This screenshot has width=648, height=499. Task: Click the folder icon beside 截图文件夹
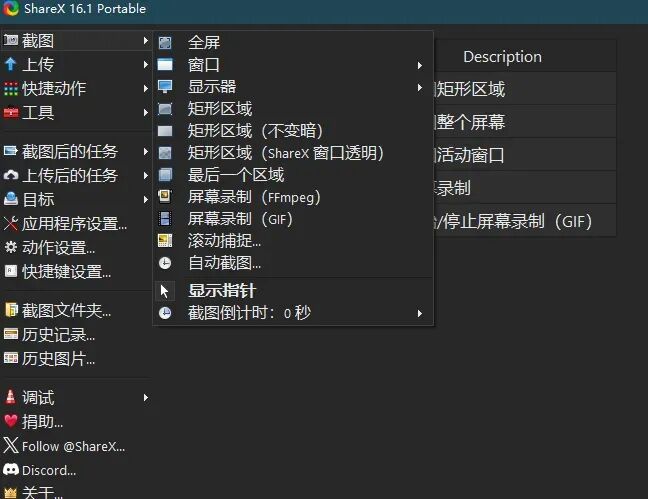tap(11, 310)
